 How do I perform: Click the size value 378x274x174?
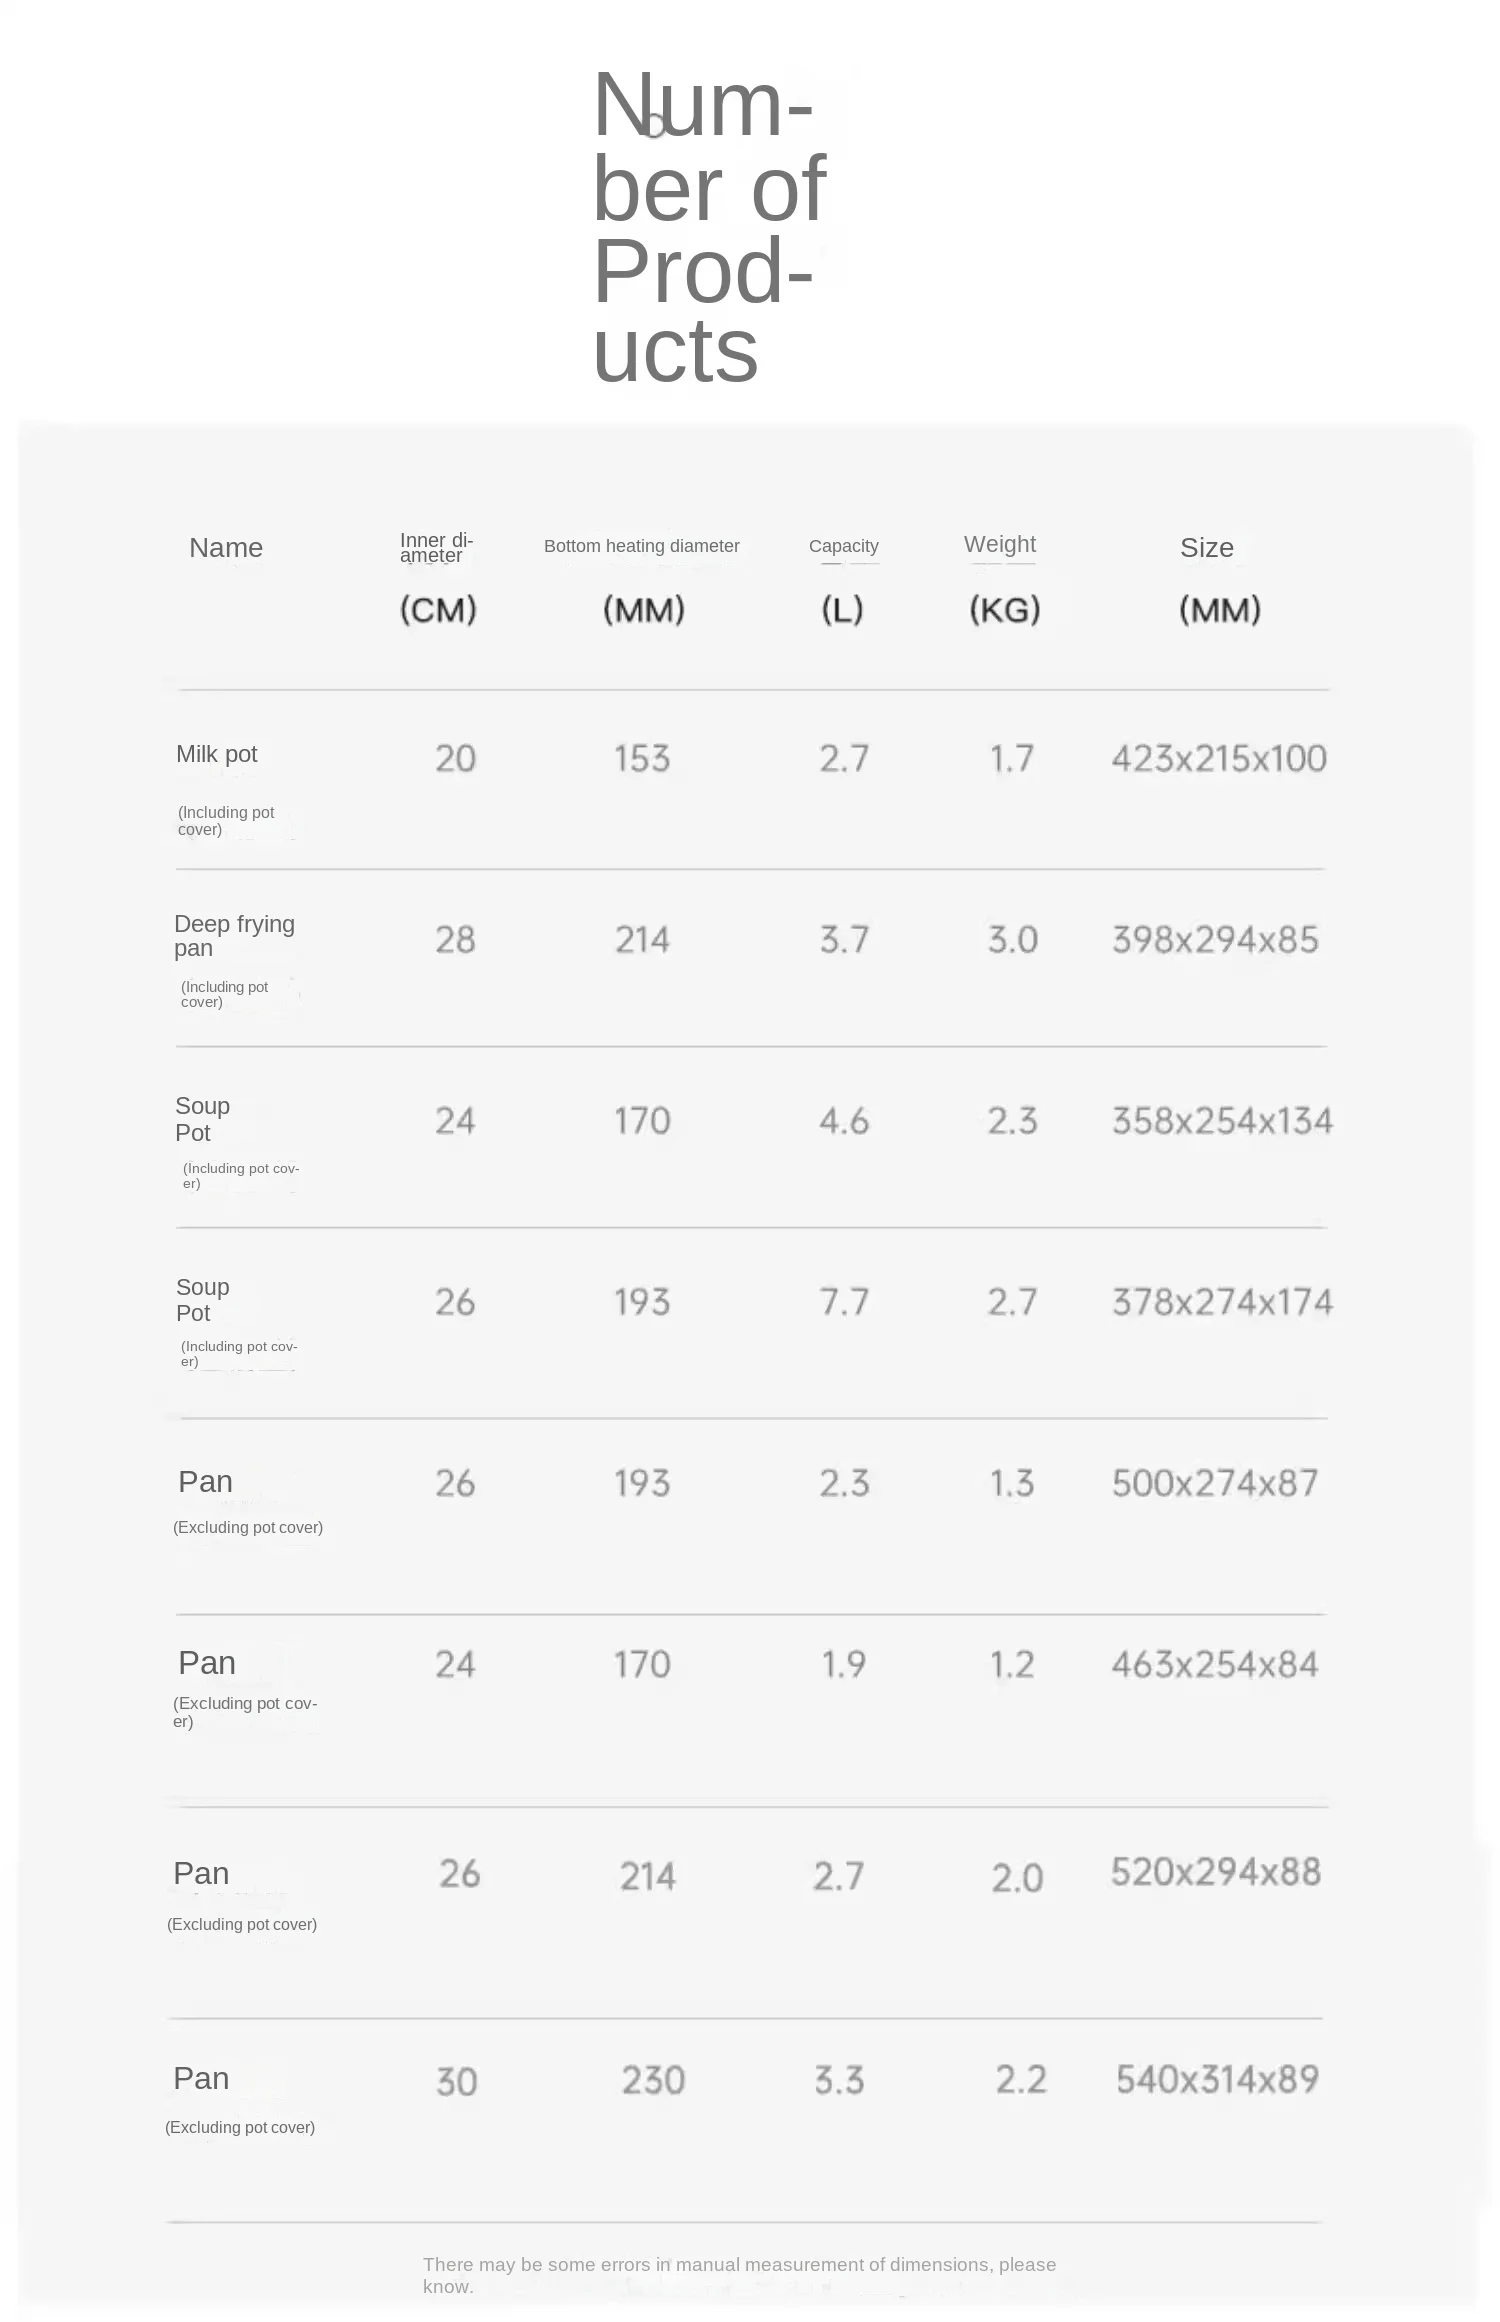1222,1302
